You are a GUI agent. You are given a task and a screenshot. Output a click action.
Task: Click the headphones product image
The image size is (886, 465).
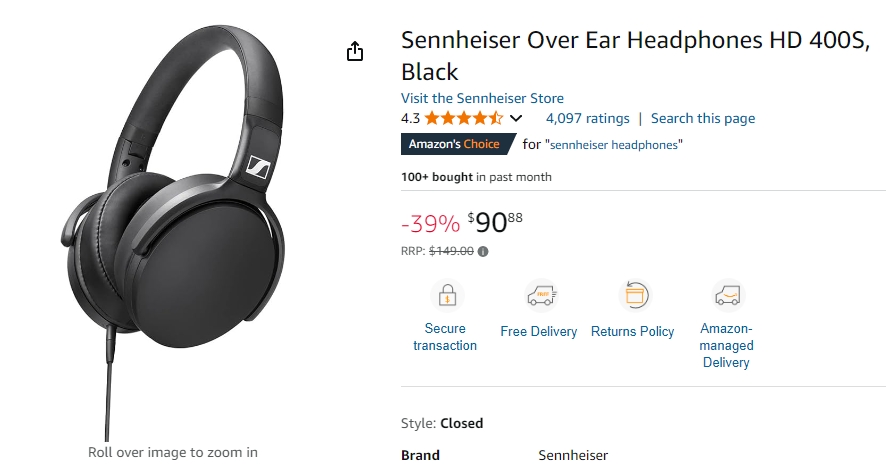click(x=173, y=232)
